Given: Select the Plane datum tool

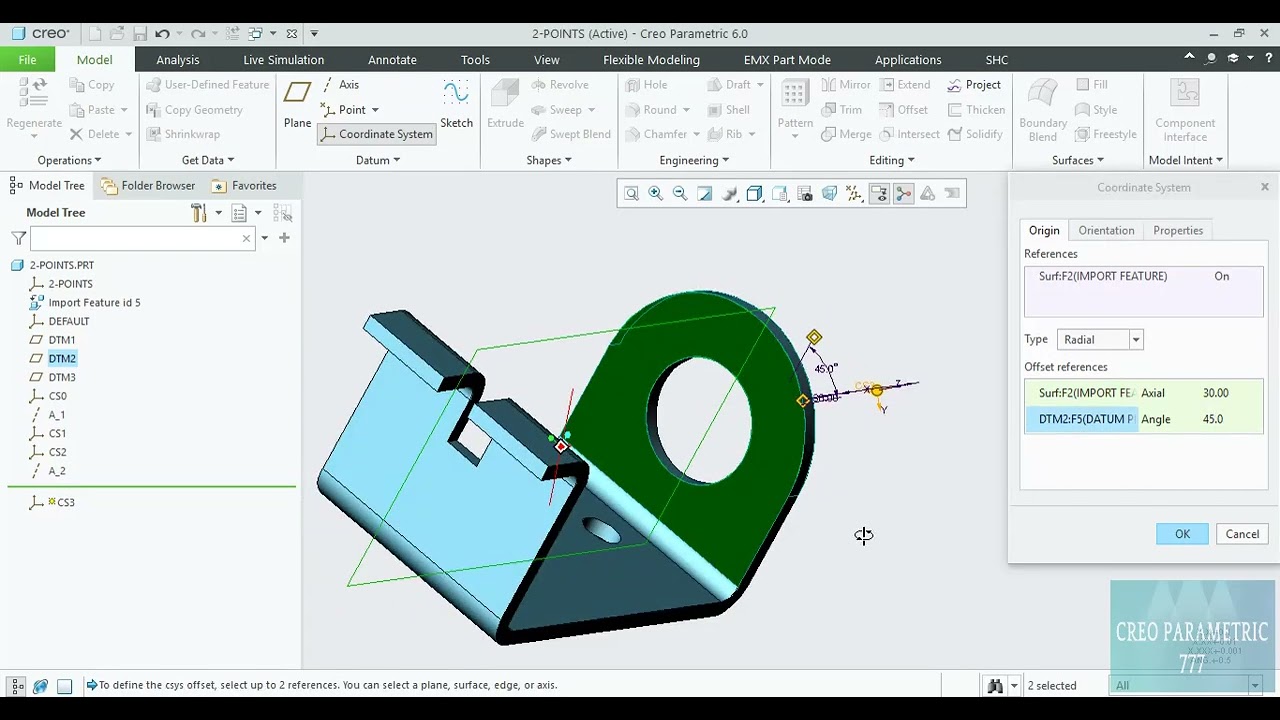Looking at the screenshot, I should pyautogui.click(x=297, y=105).
